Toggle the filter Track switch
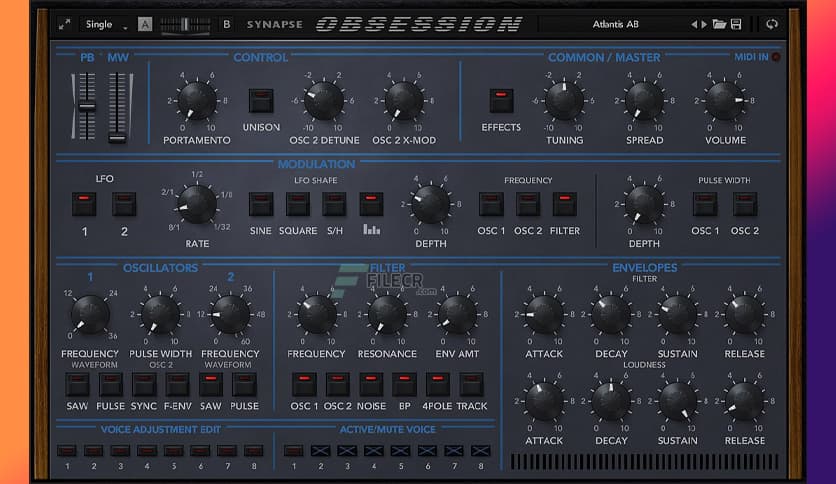Image resolution: width=836 pixels, height=484 pixels. pyautogui.click(x=471, y=384)
